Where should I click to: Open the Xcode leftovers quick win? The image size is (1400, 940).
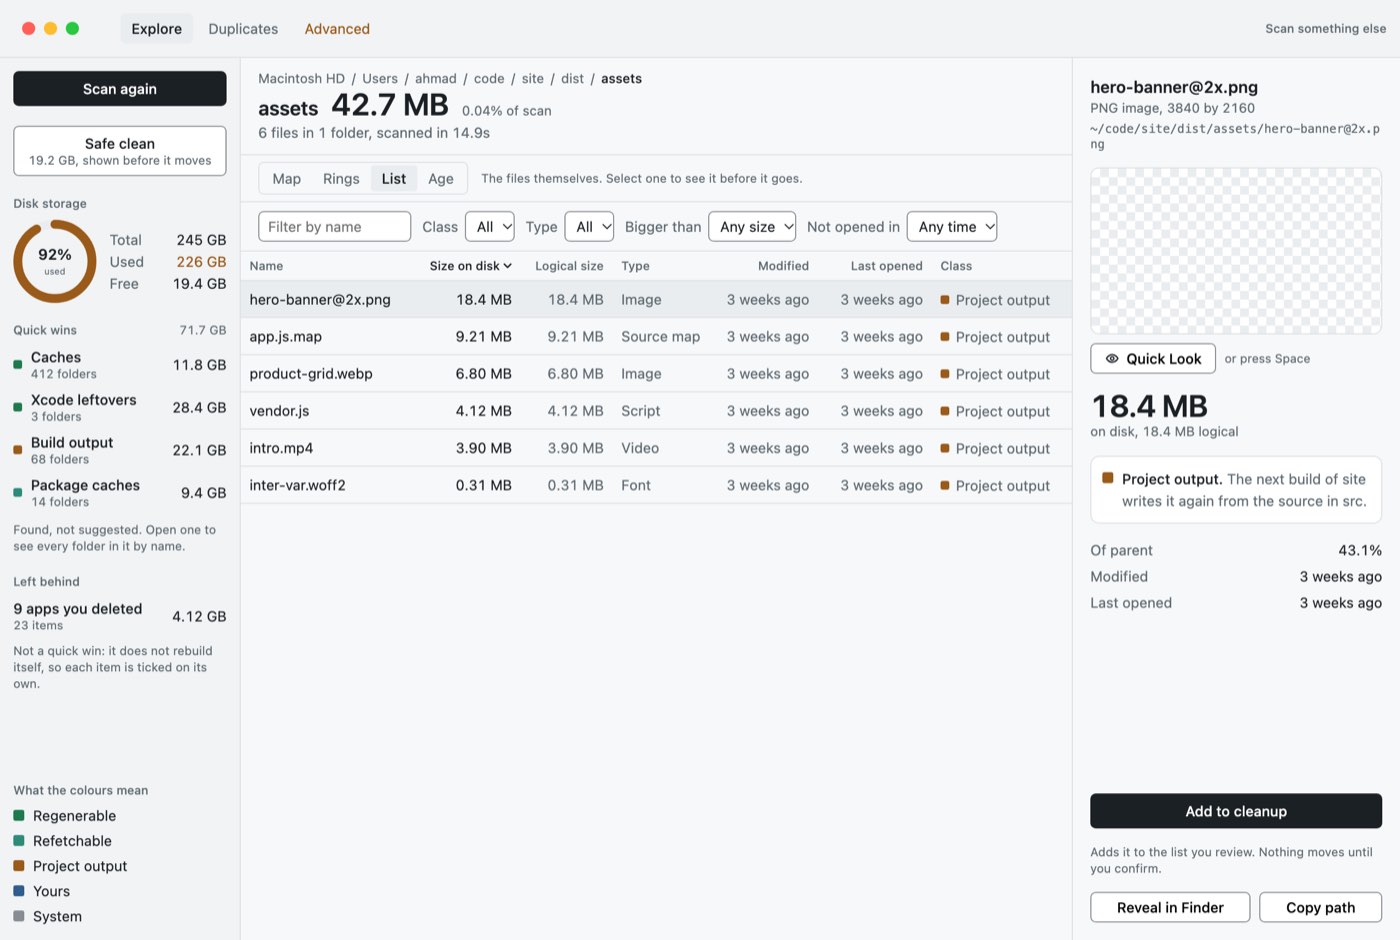(120, 407)
